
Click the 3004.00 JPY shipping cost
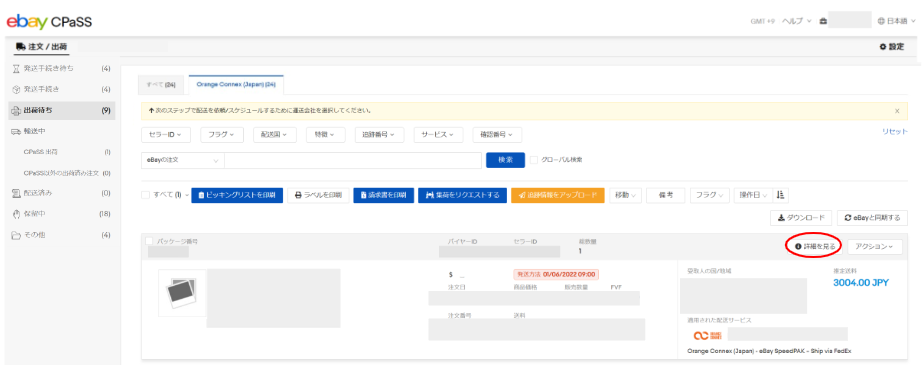(x=861, y=283)
